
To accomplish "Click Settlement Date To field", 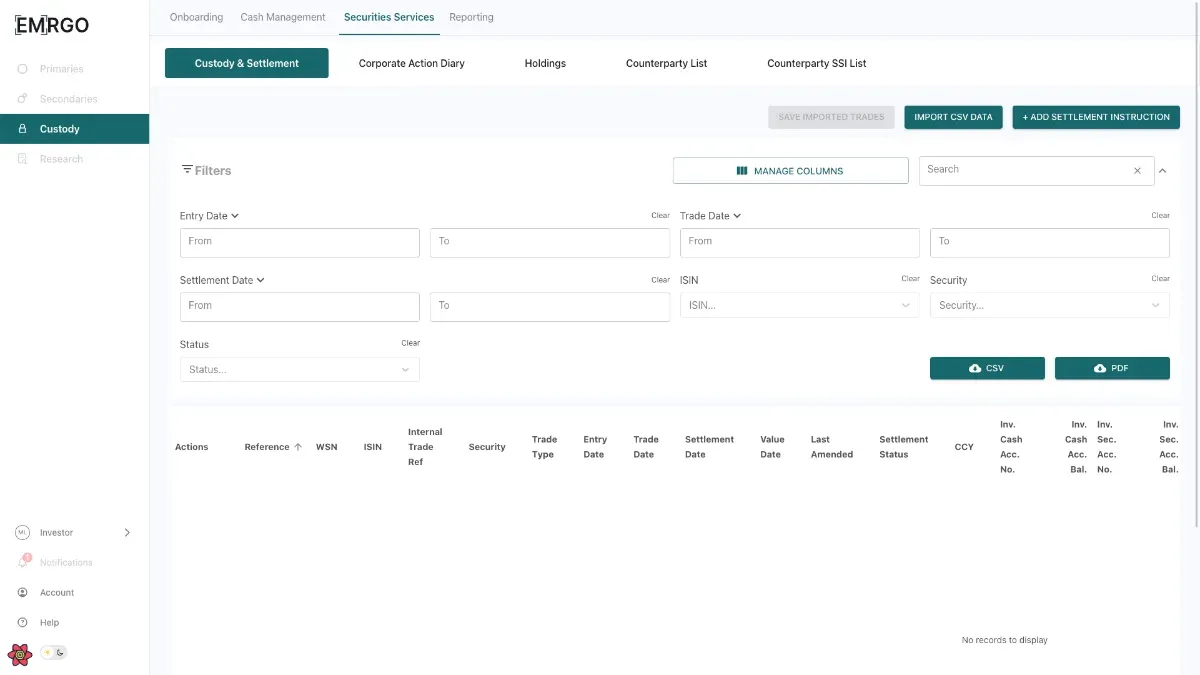I will 550,307.
